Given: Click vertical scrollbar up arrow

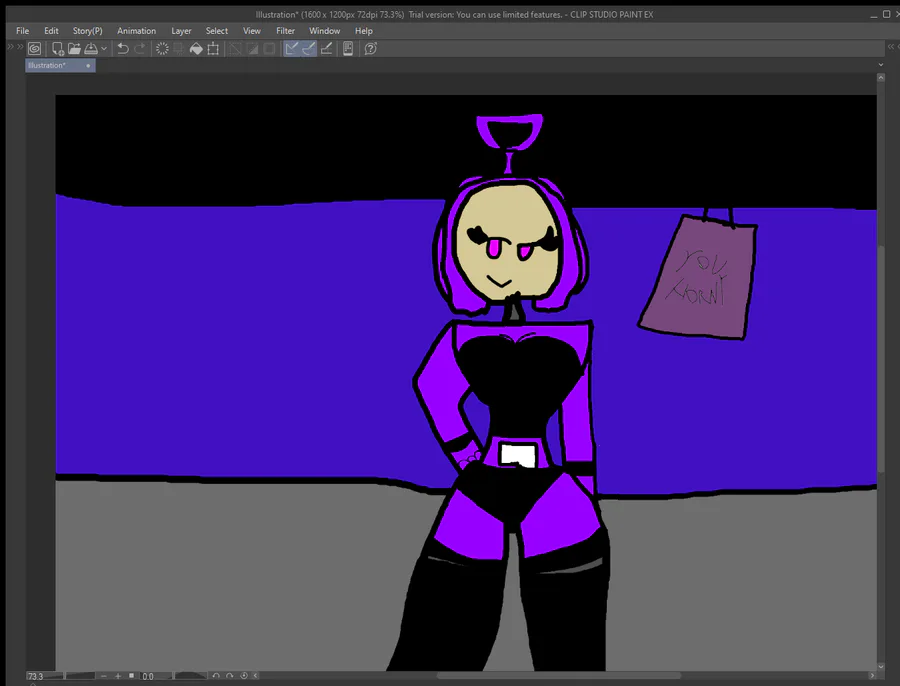Looking at the screenshot, I should coord(881,77).
